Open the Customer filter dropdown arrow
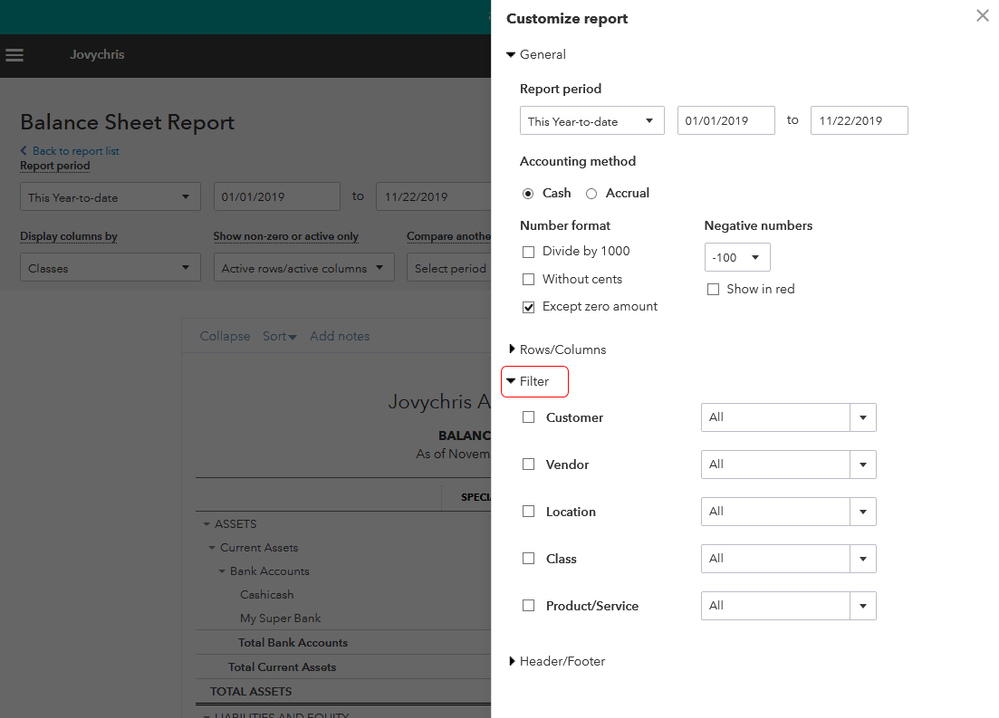Viewport: 999px width, 718px height. [x=863, y=418]
